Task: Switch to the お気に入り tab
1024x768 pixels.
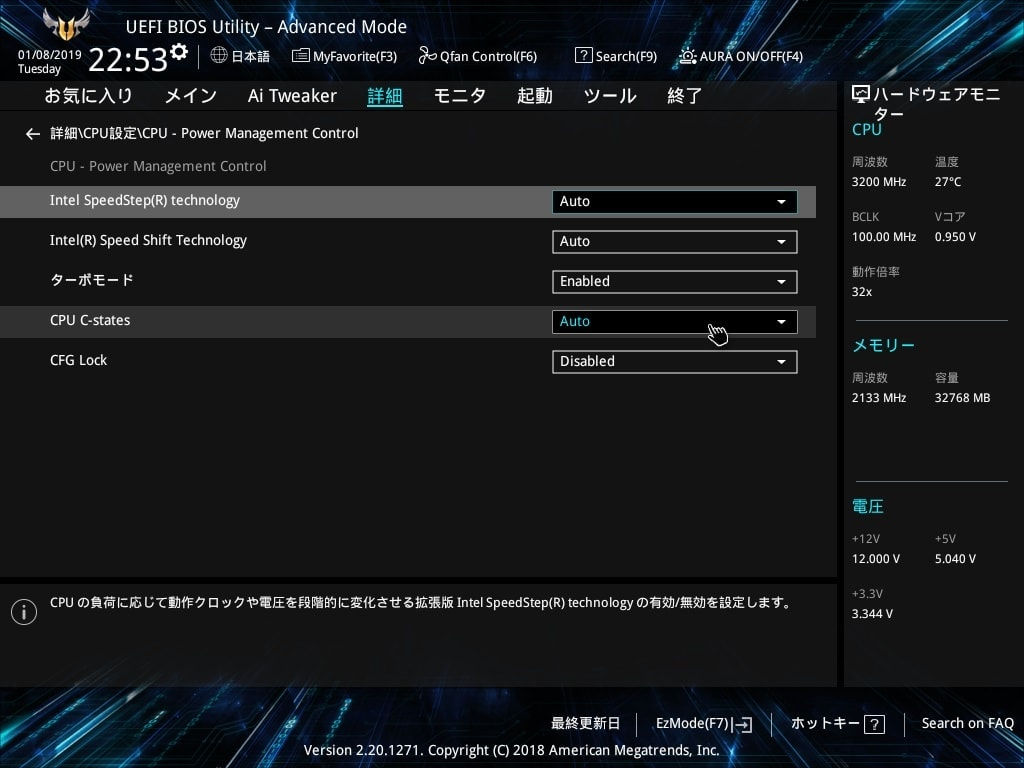Action: click(89, 96)
